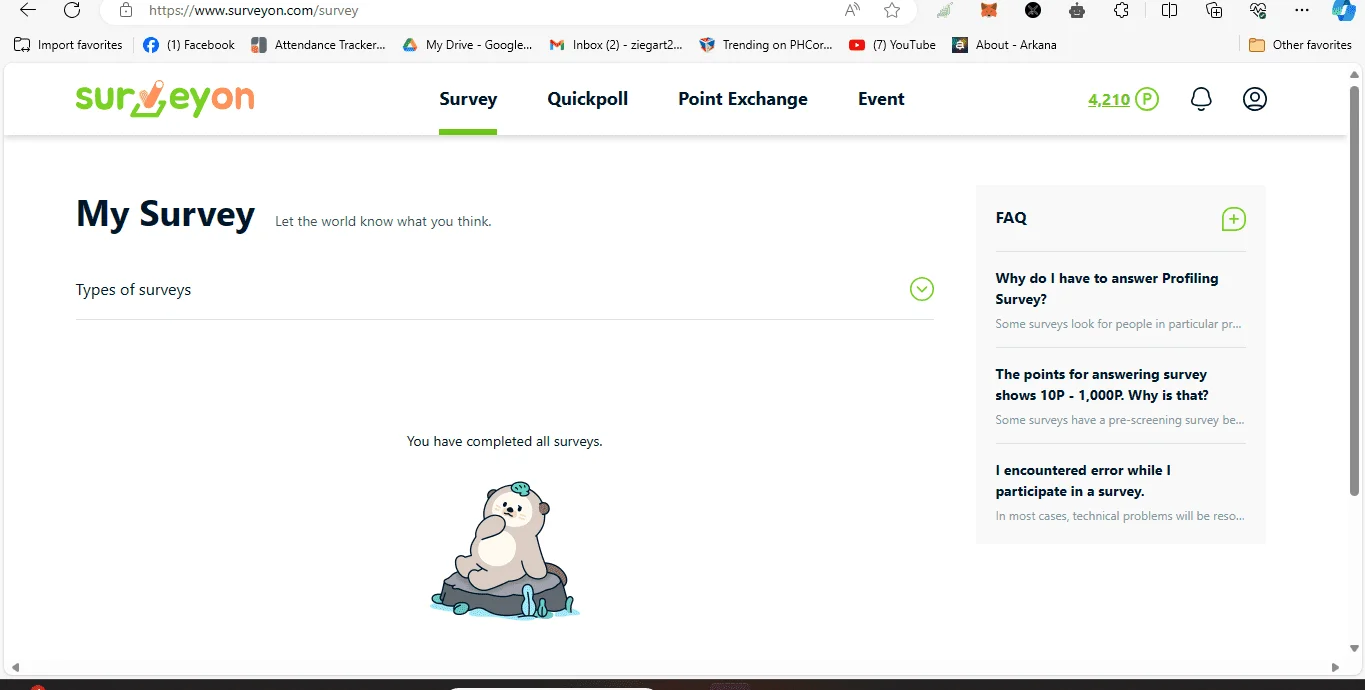Image resolution: width=1365 pixels, height=690 pixels.
Task: Open the Trending on PHCorner bookmark
Action: click(766, 45)
